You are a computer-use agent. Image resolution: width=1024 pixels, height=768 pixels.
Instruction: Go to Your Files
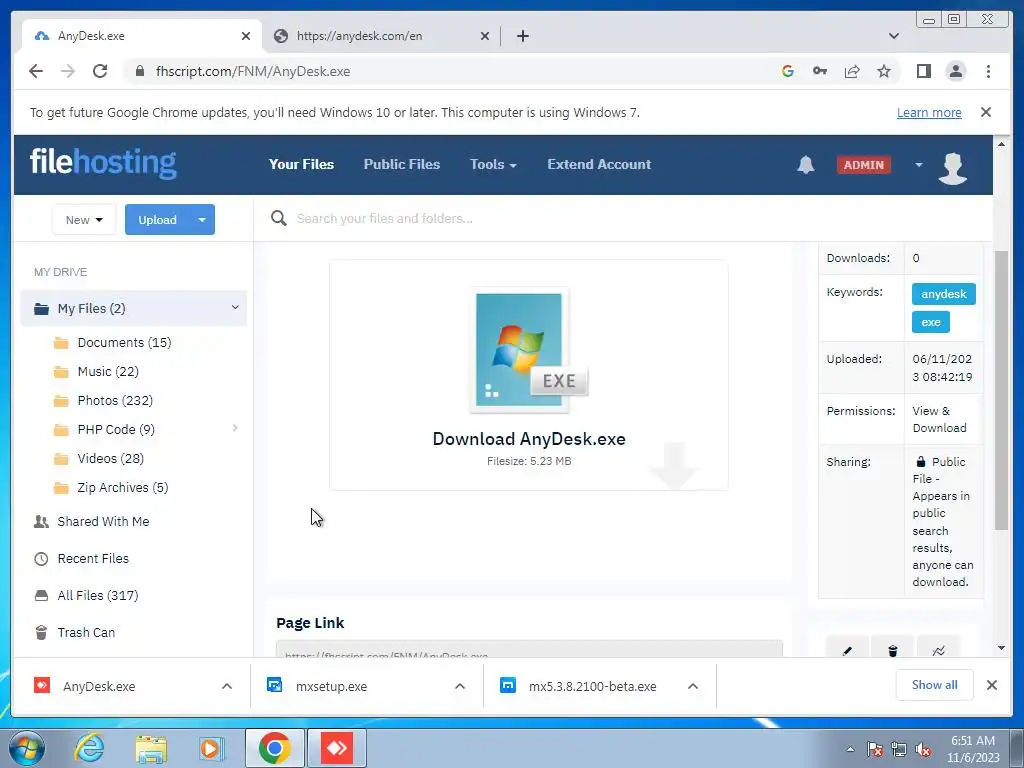(x=301, y=165)
